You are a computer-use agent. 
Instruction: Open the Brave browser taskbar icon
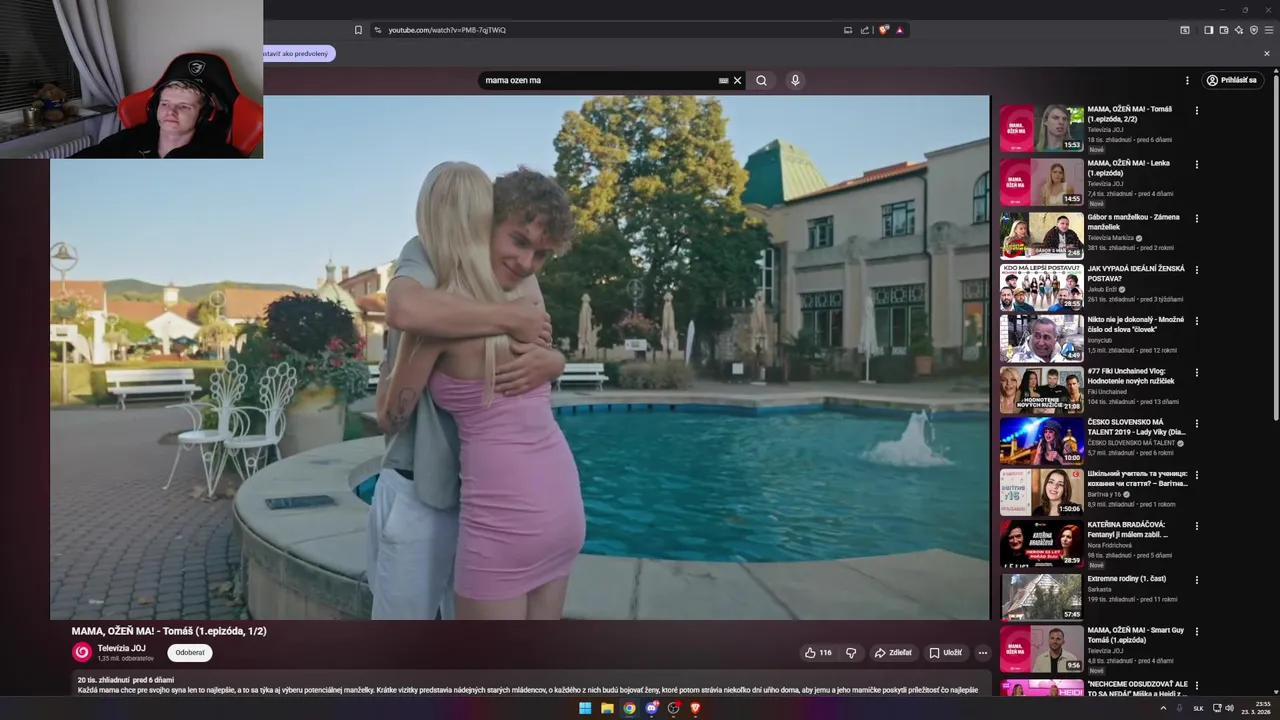[695, 708]
